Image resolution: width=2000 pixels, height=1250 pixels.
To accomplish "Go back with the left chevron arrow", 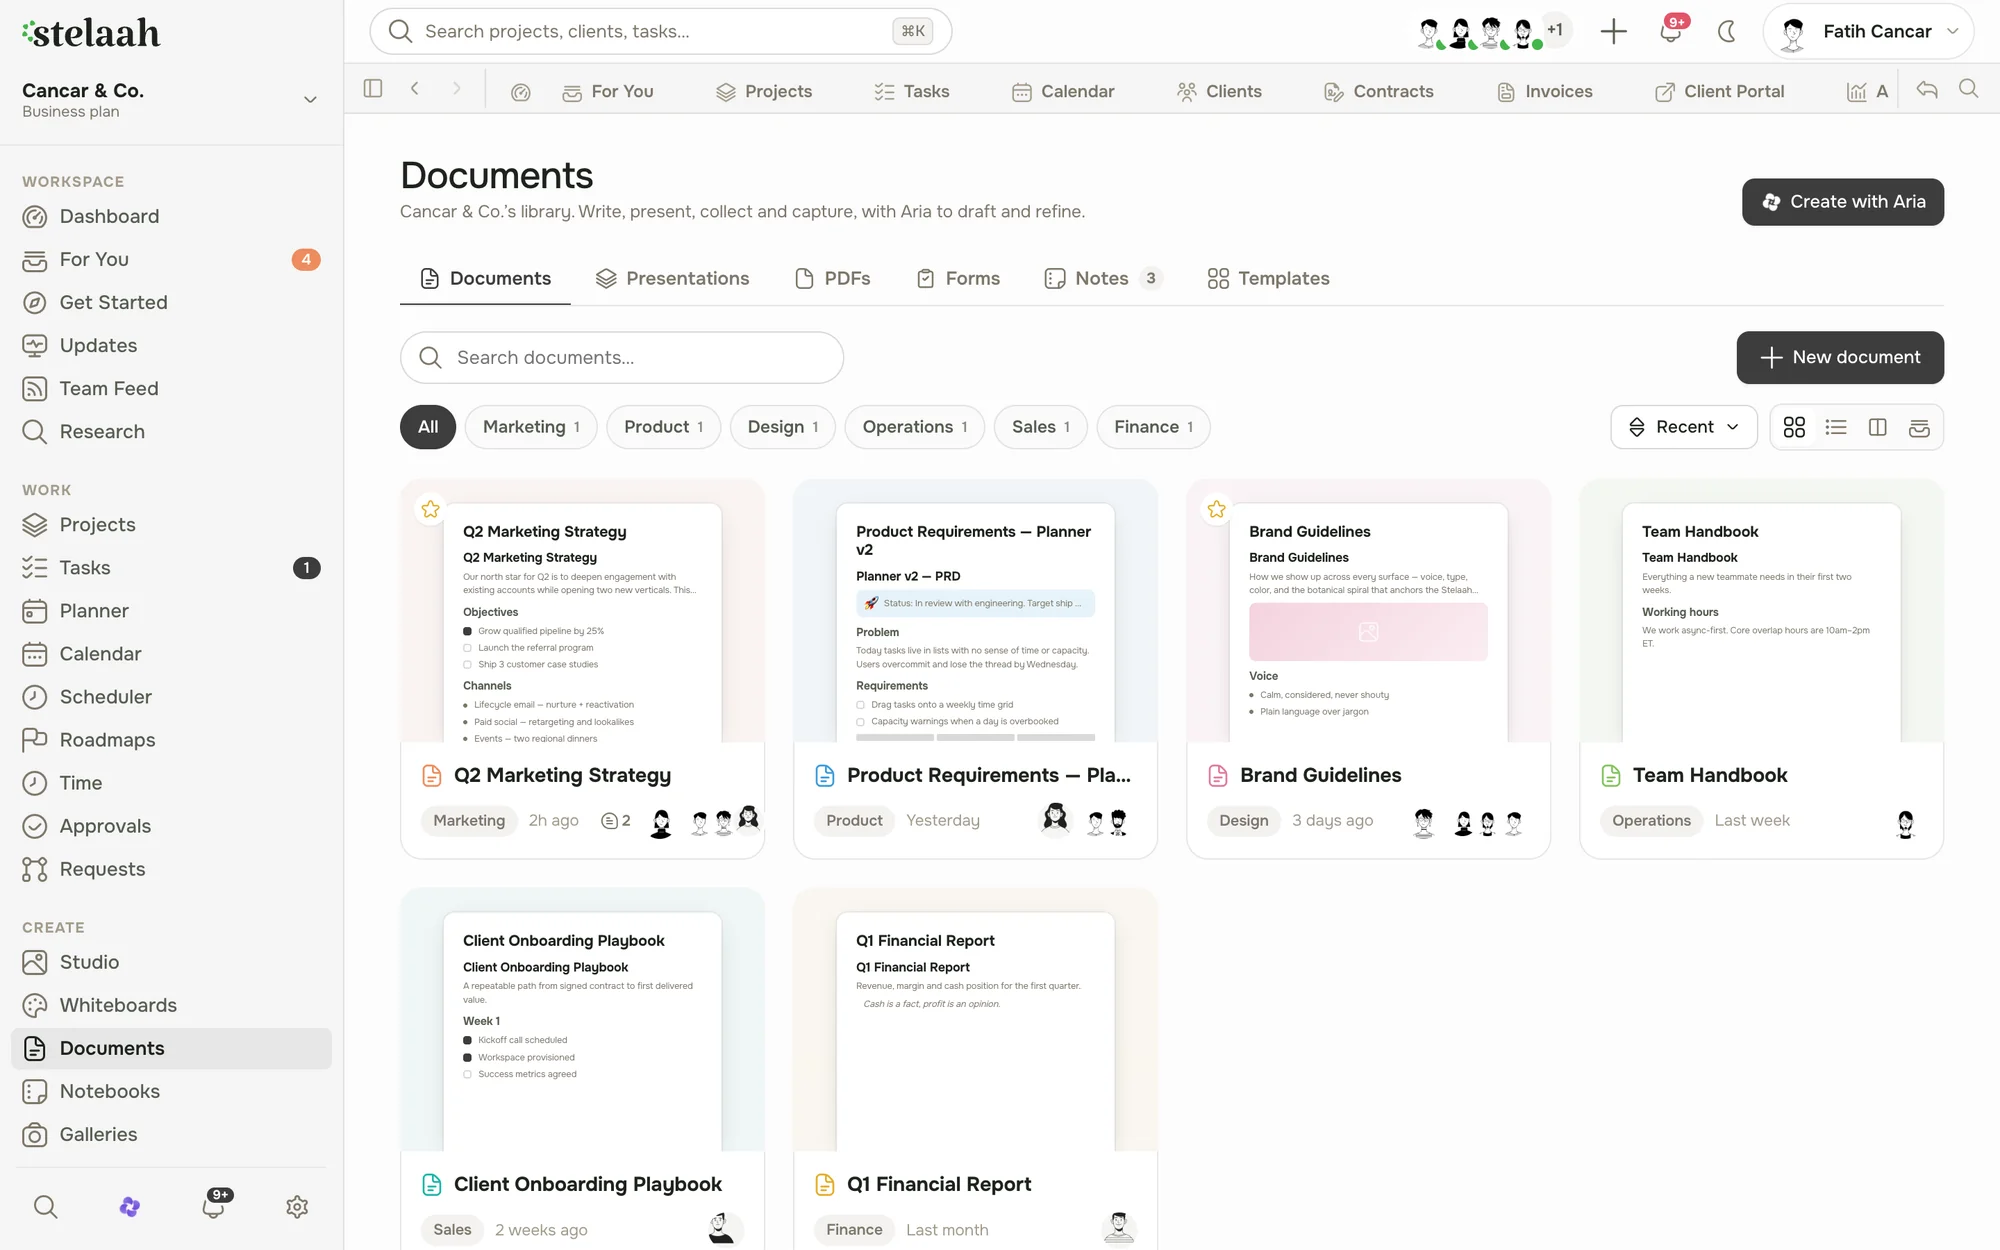I will pyautogui.click(x=415, y=89).
